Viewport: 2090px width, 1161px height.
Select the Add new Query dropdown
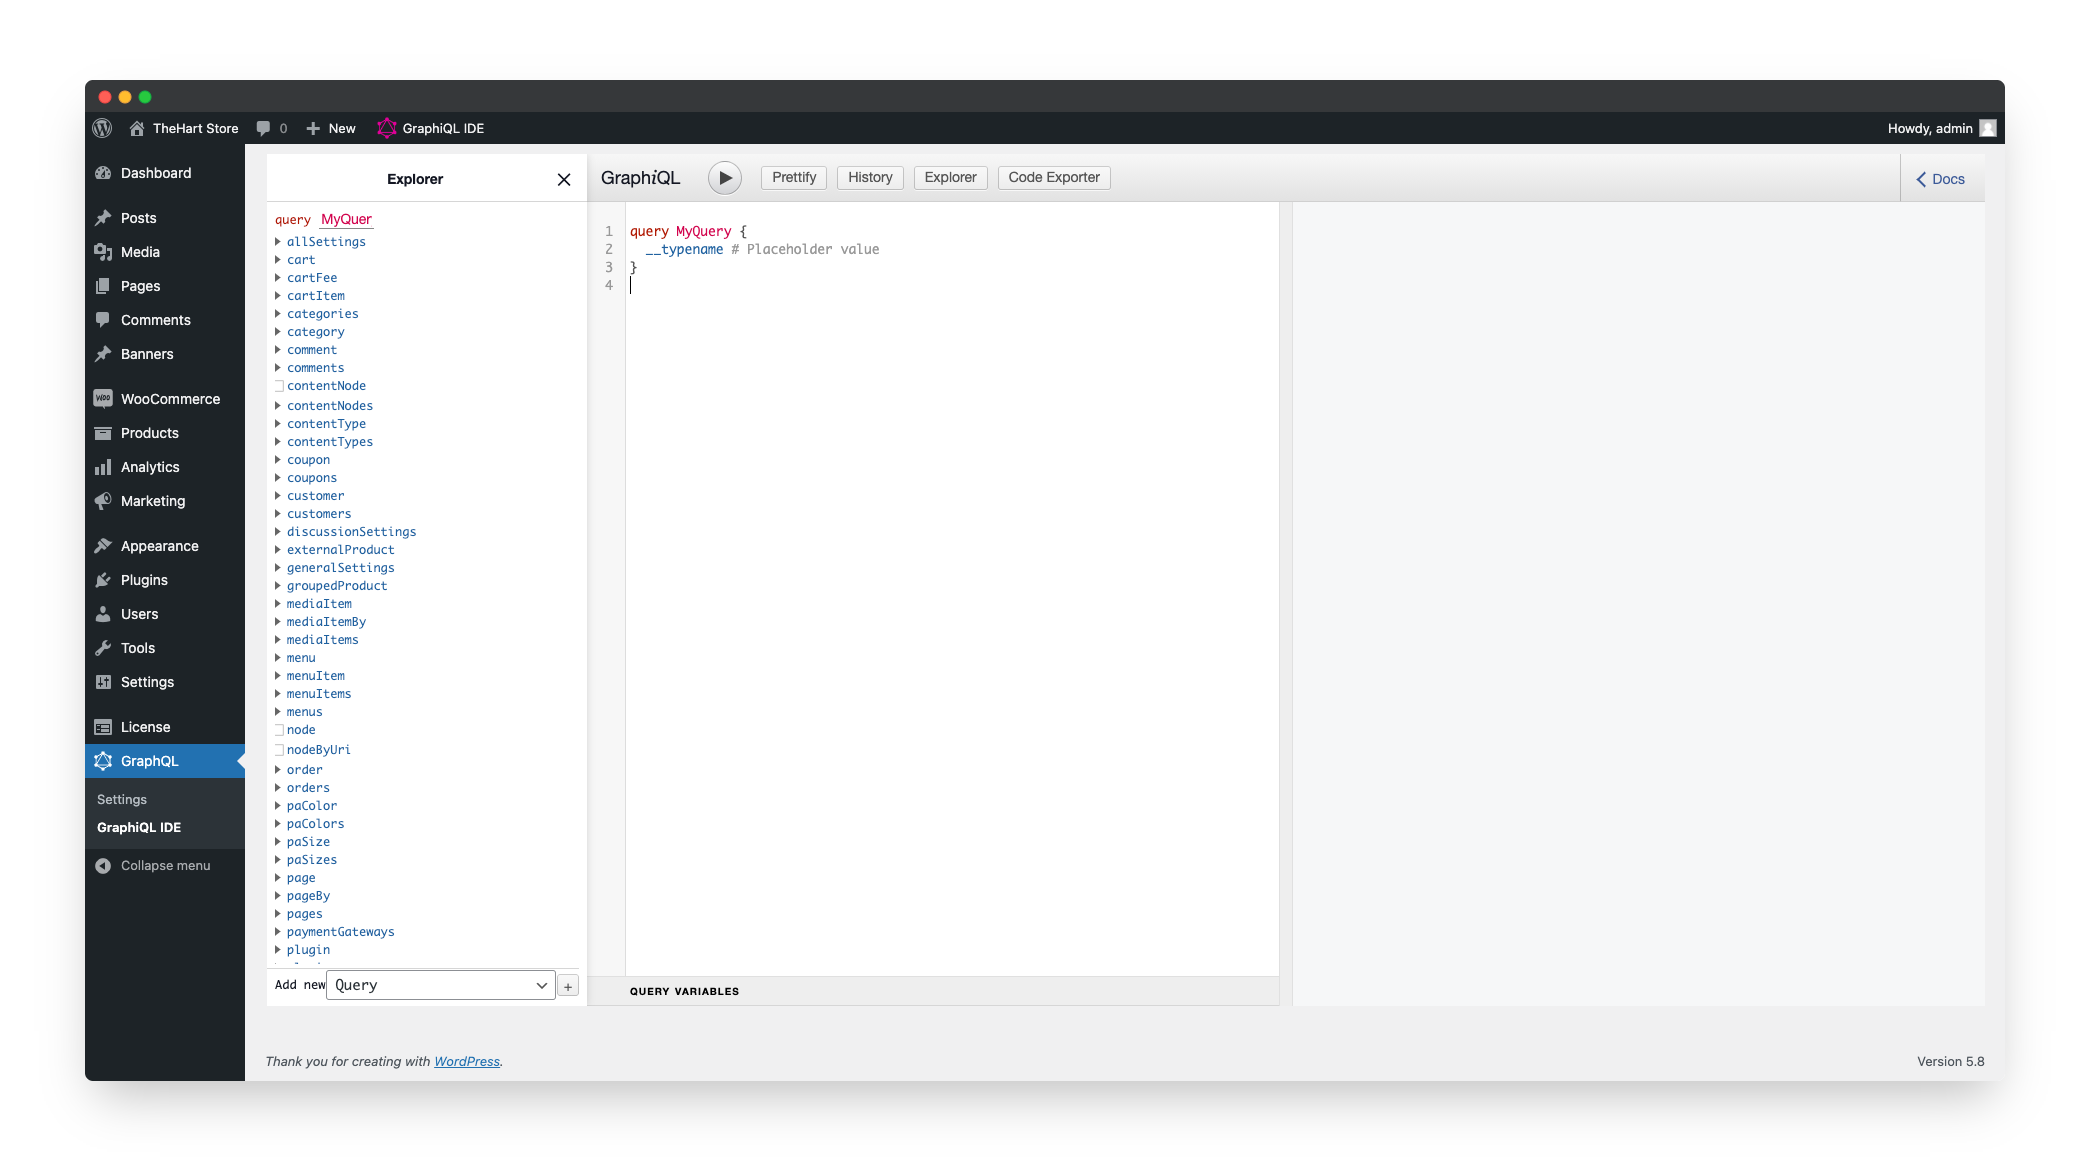coord(439,985)
